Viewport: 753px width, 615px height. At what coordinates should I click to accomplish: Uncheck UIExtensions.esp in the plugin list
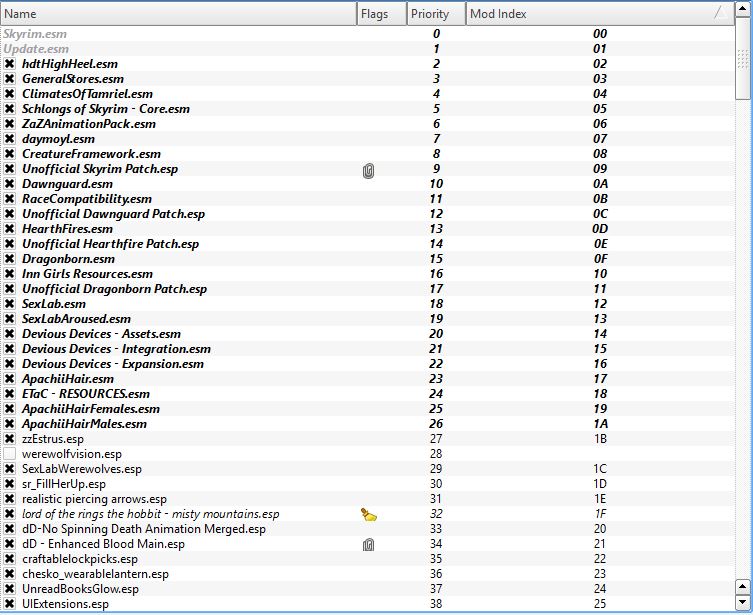[x=10, y=604]
